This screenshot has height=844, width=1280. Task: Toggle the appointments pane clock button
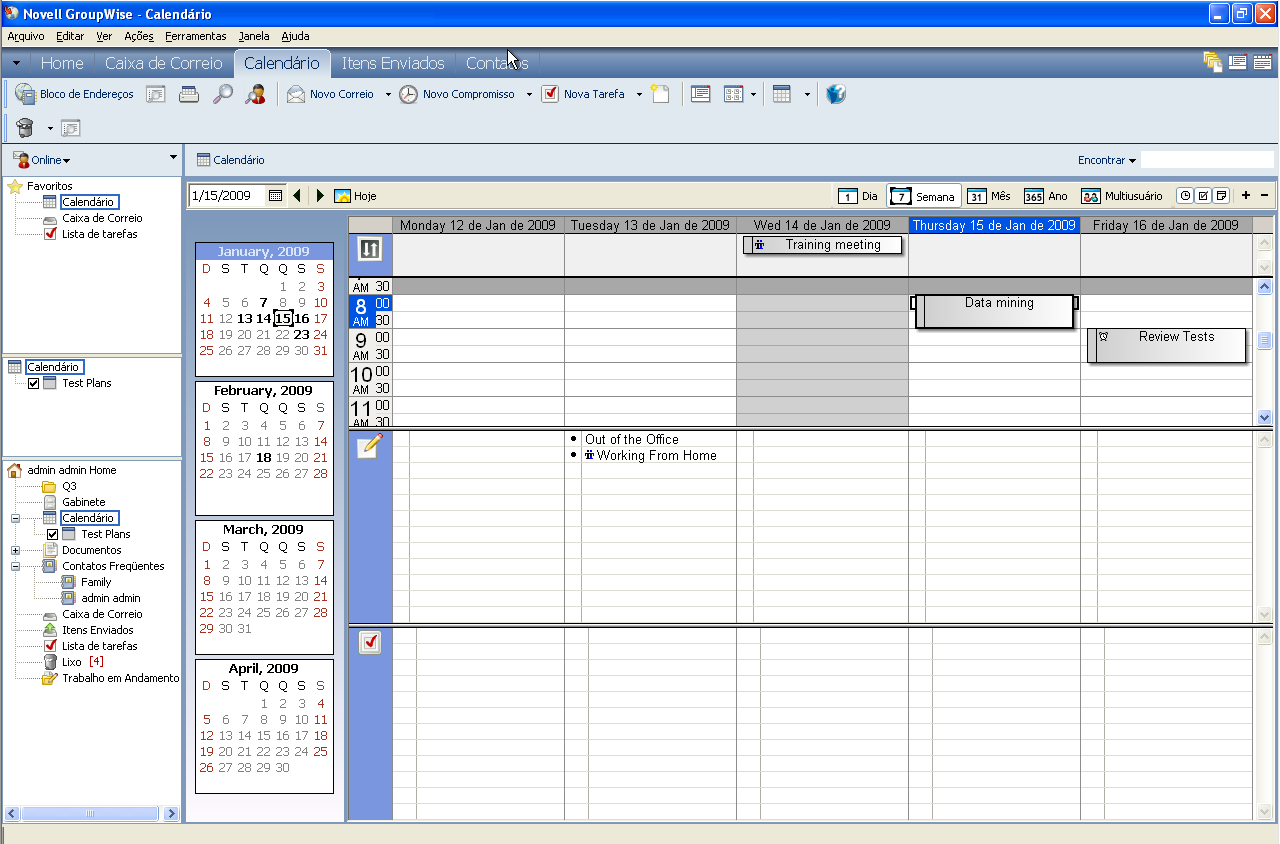coord(1188,195)
